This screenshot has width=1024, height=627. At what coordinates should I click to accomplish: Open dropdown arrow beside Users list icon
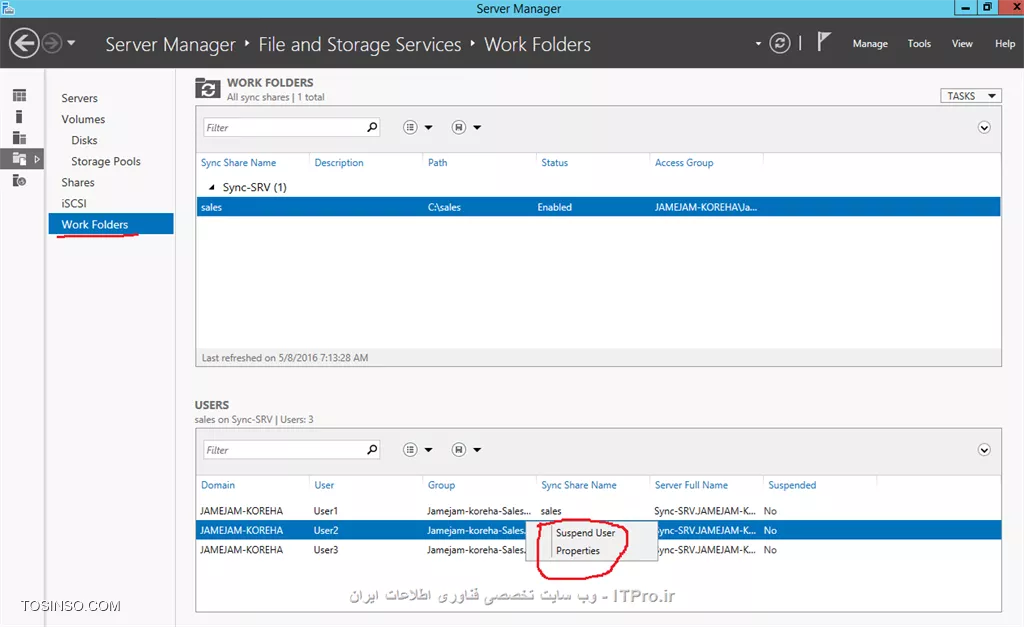coord(428,449)
